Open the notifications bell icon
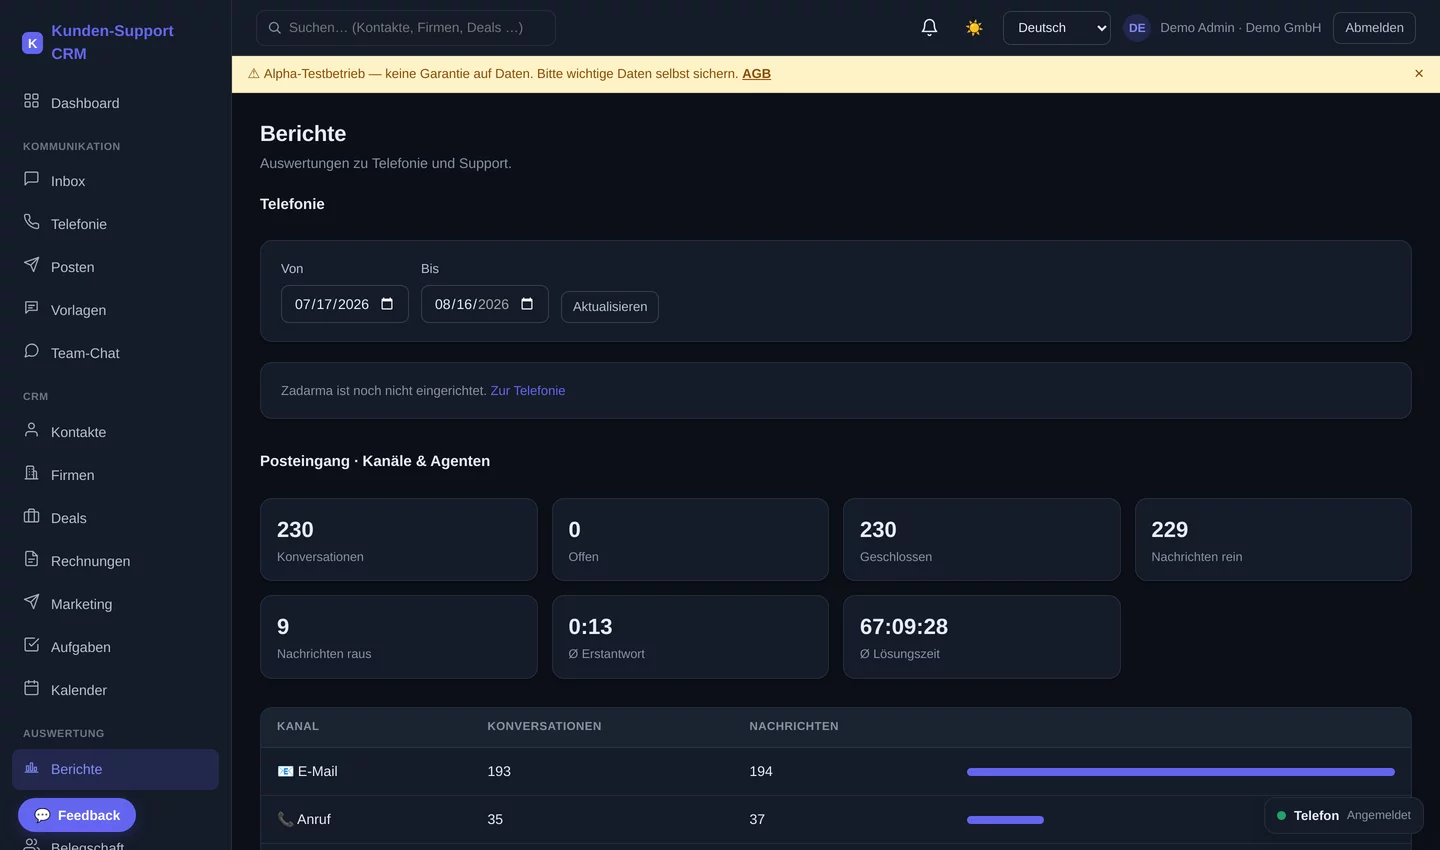 coord(929,28)
